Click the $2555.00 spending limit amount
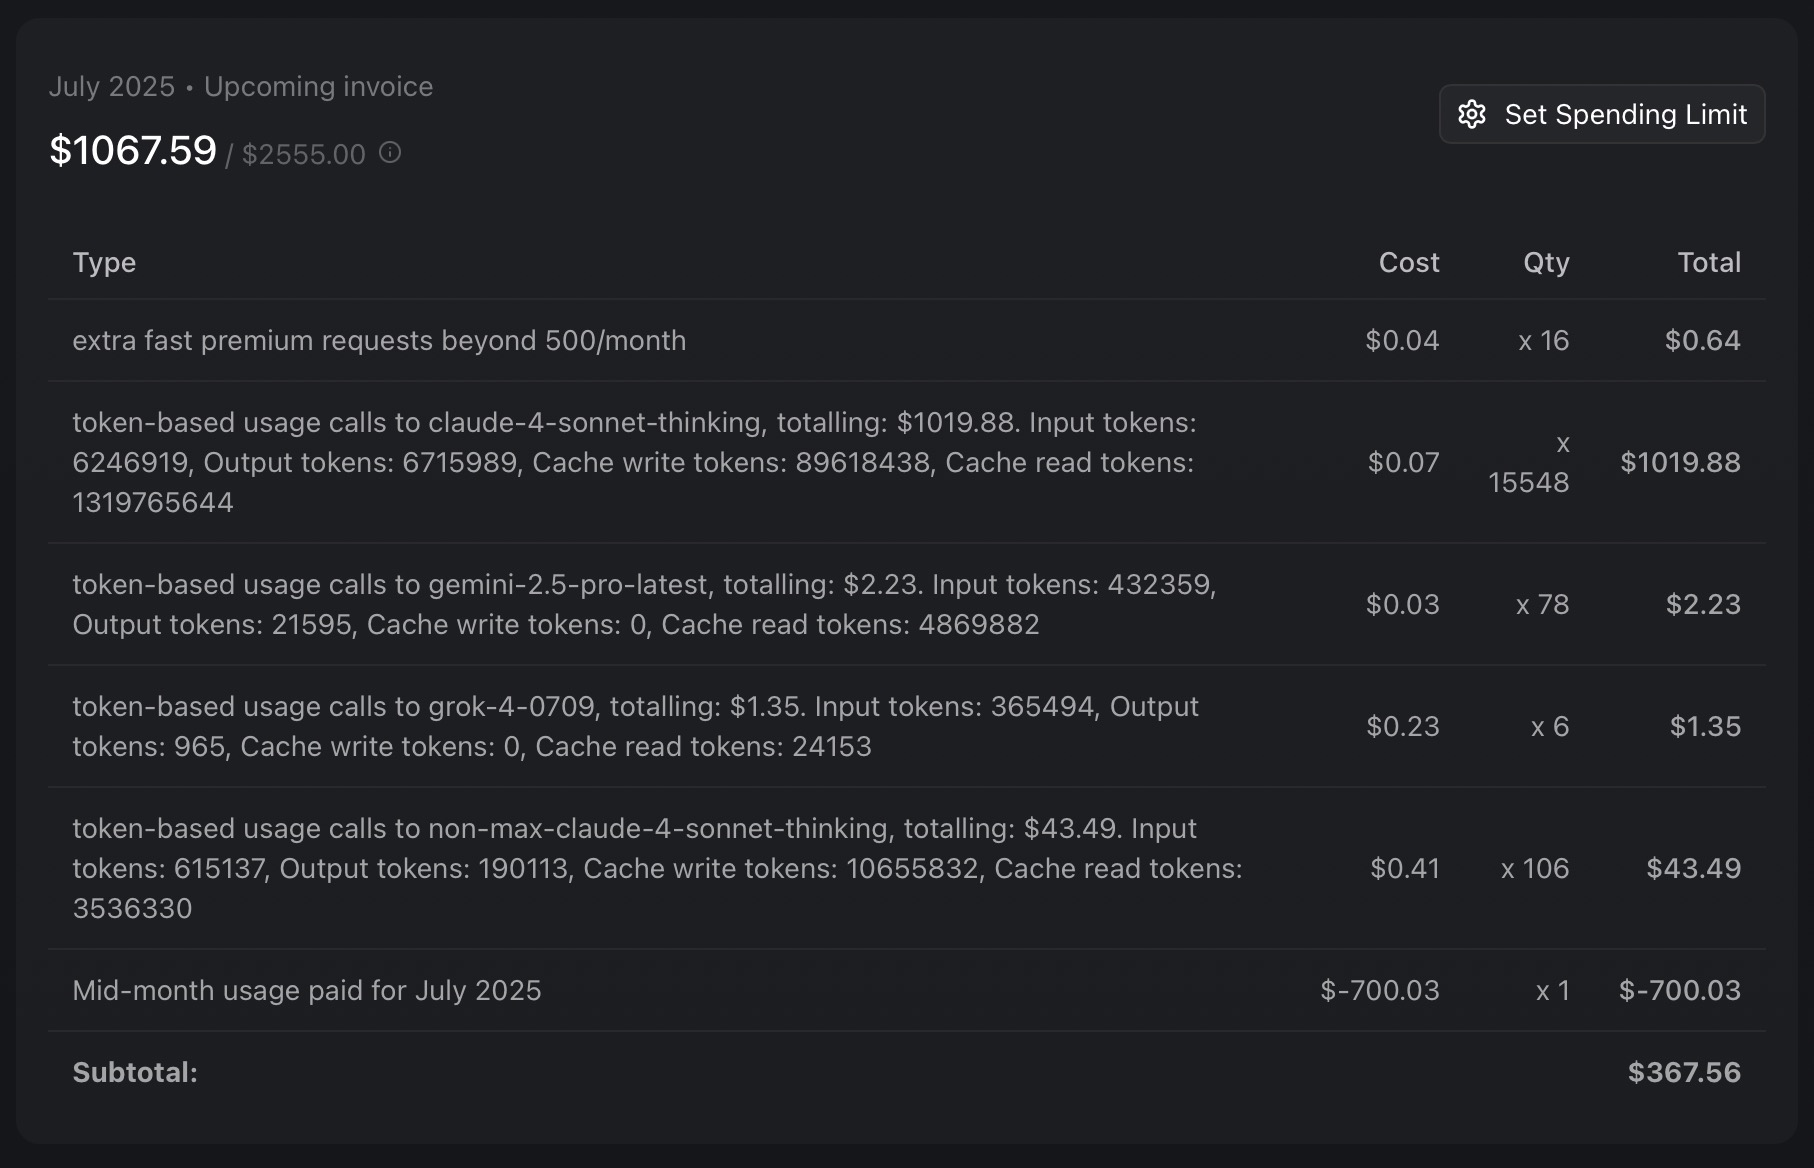 [303, 154]
